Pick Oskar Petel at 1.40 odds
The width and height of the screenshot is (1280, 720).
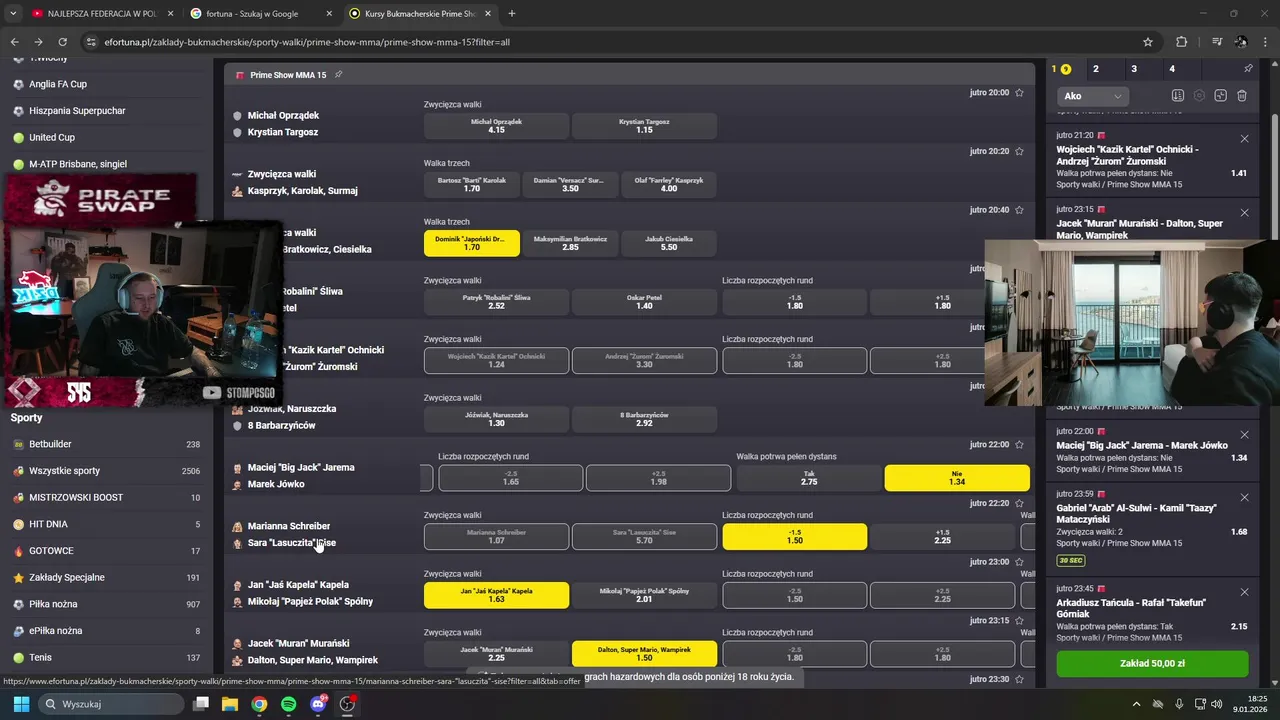coord(644,302)
